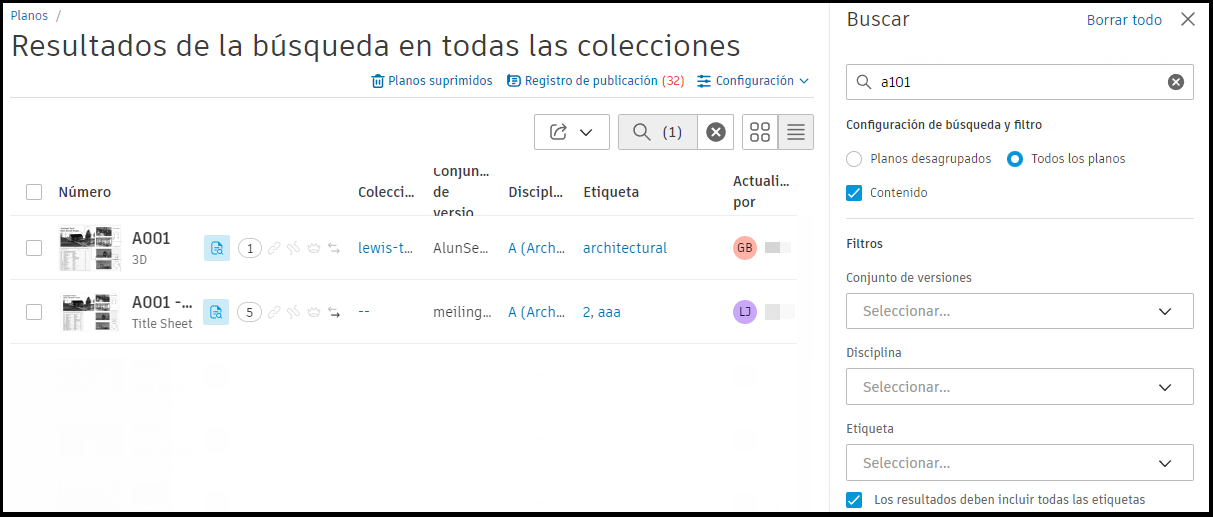Switch to list view of sheets
The height and width of the screenshot is (517, 1213).
[x=796, y=132]
